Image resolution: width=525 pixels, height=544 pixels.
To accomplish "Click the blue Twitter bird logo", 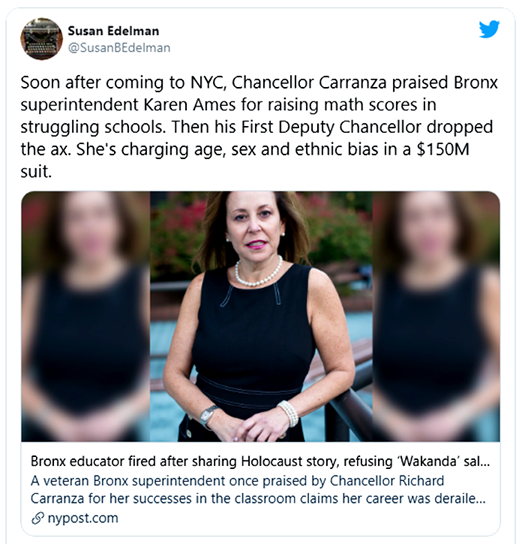I will [x=489, y=29].
